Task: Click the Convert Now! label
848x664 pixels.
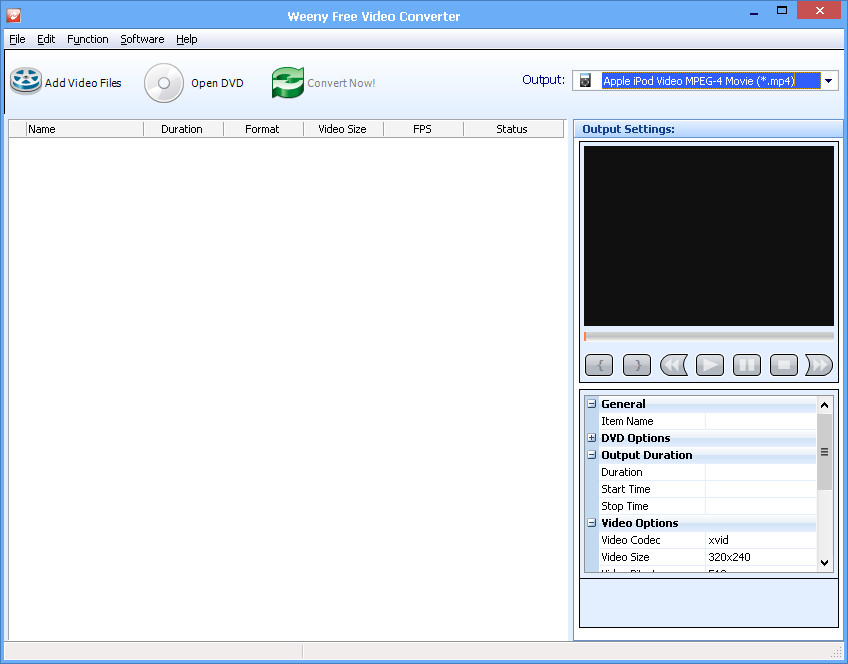Action: (341, 83)
